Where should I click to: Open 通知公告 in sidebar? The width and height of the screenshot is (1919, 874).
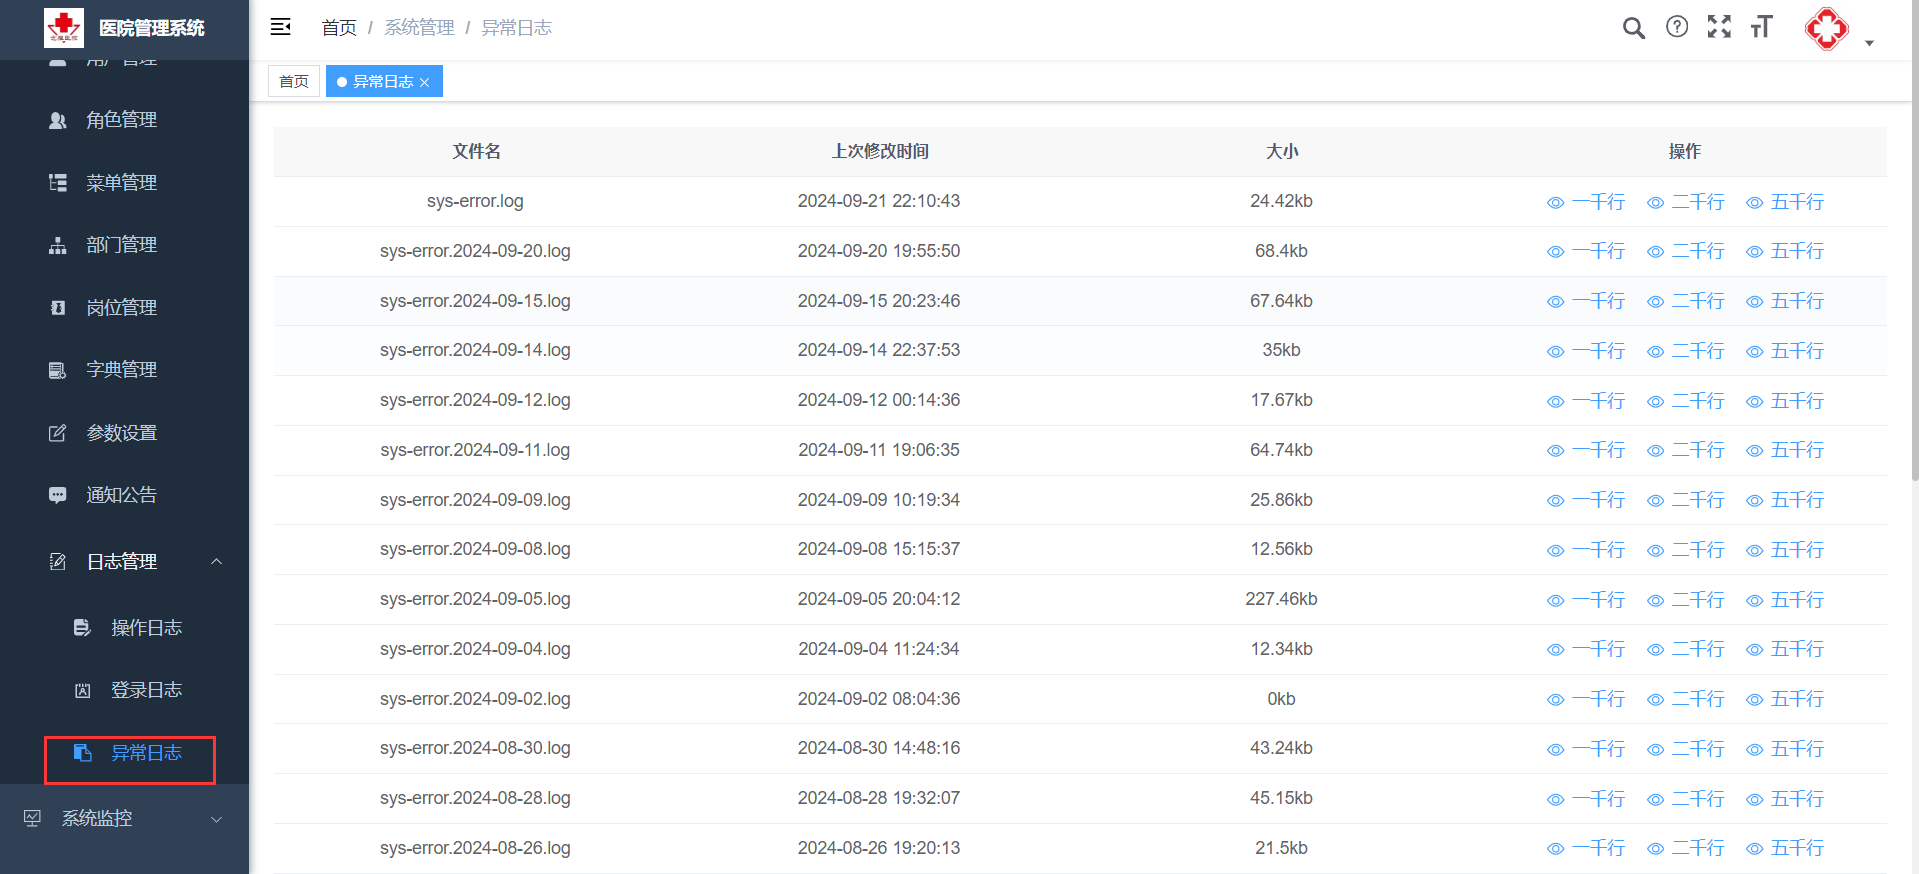121,495
